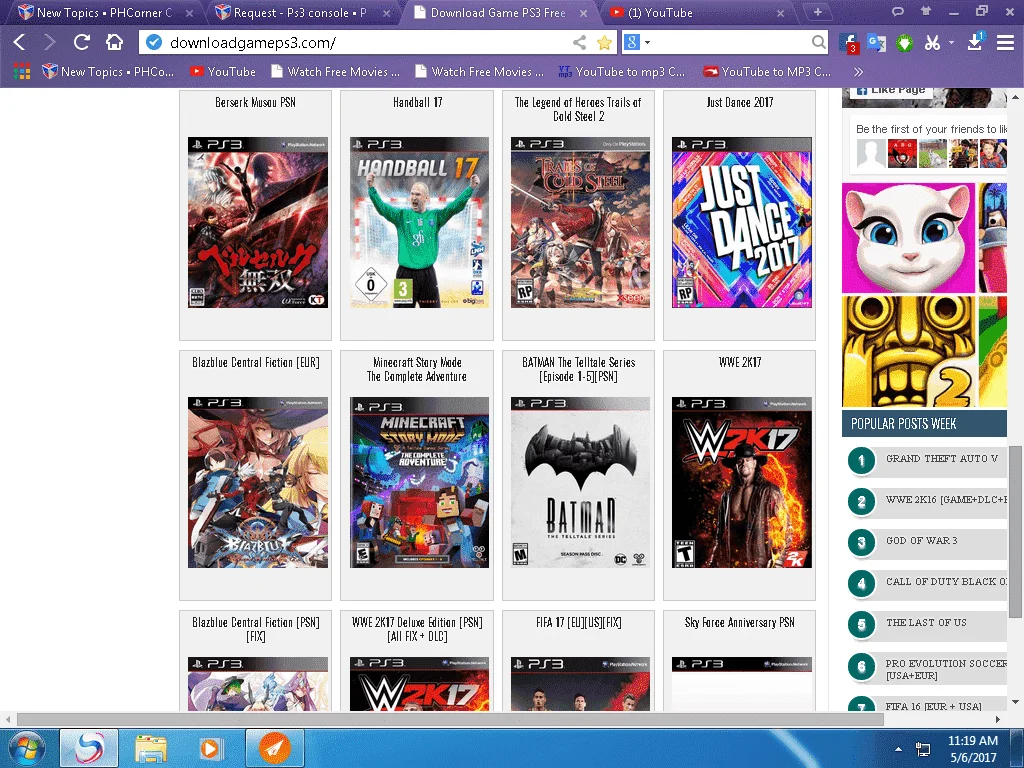
Task: Open the YouTube to MP3 C... red bookmark
Action: coord(767,72)
